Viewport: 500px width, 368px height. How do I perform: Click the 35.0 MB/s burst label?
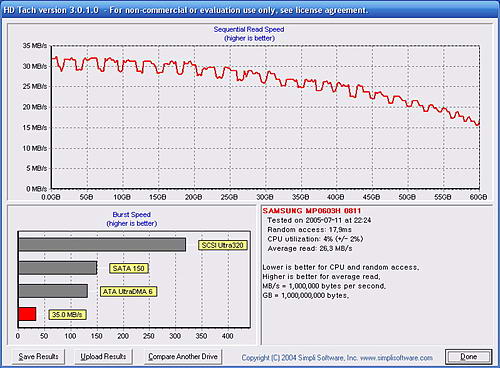(x=67, y=315)
